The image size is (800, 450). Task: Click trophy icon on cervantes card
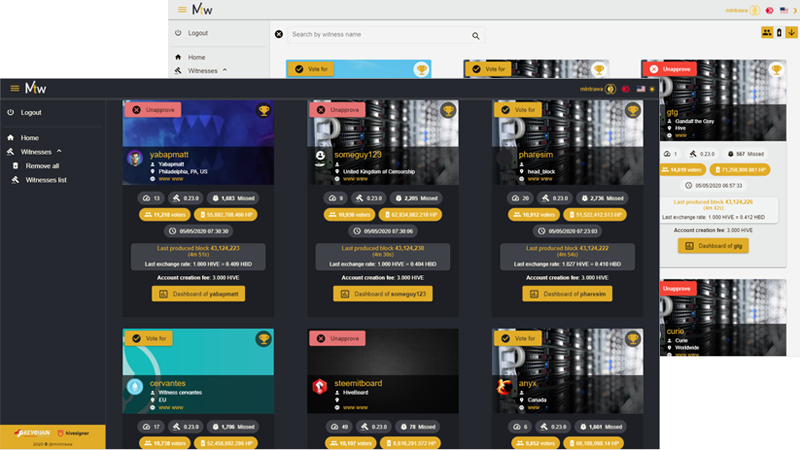(x=264, y=338)
